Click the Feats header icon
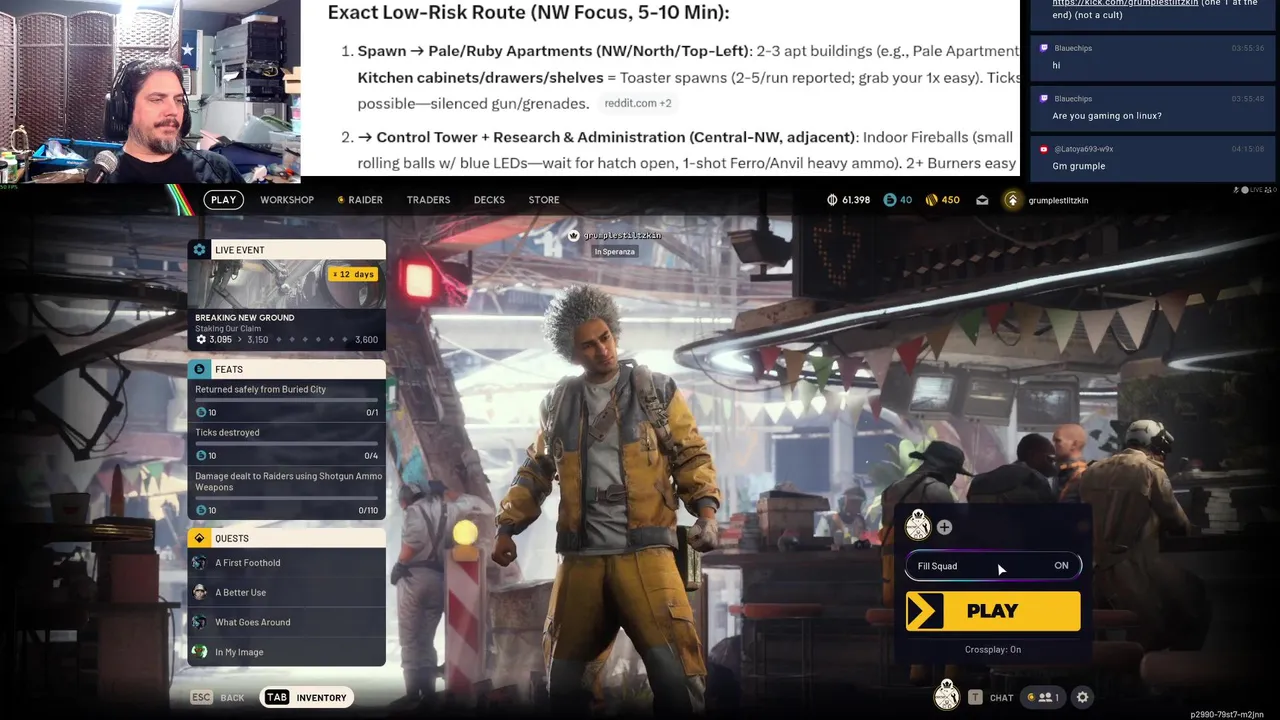This screenshot has height=720, width=1280. pyautogui.click(x=199, y=369)
